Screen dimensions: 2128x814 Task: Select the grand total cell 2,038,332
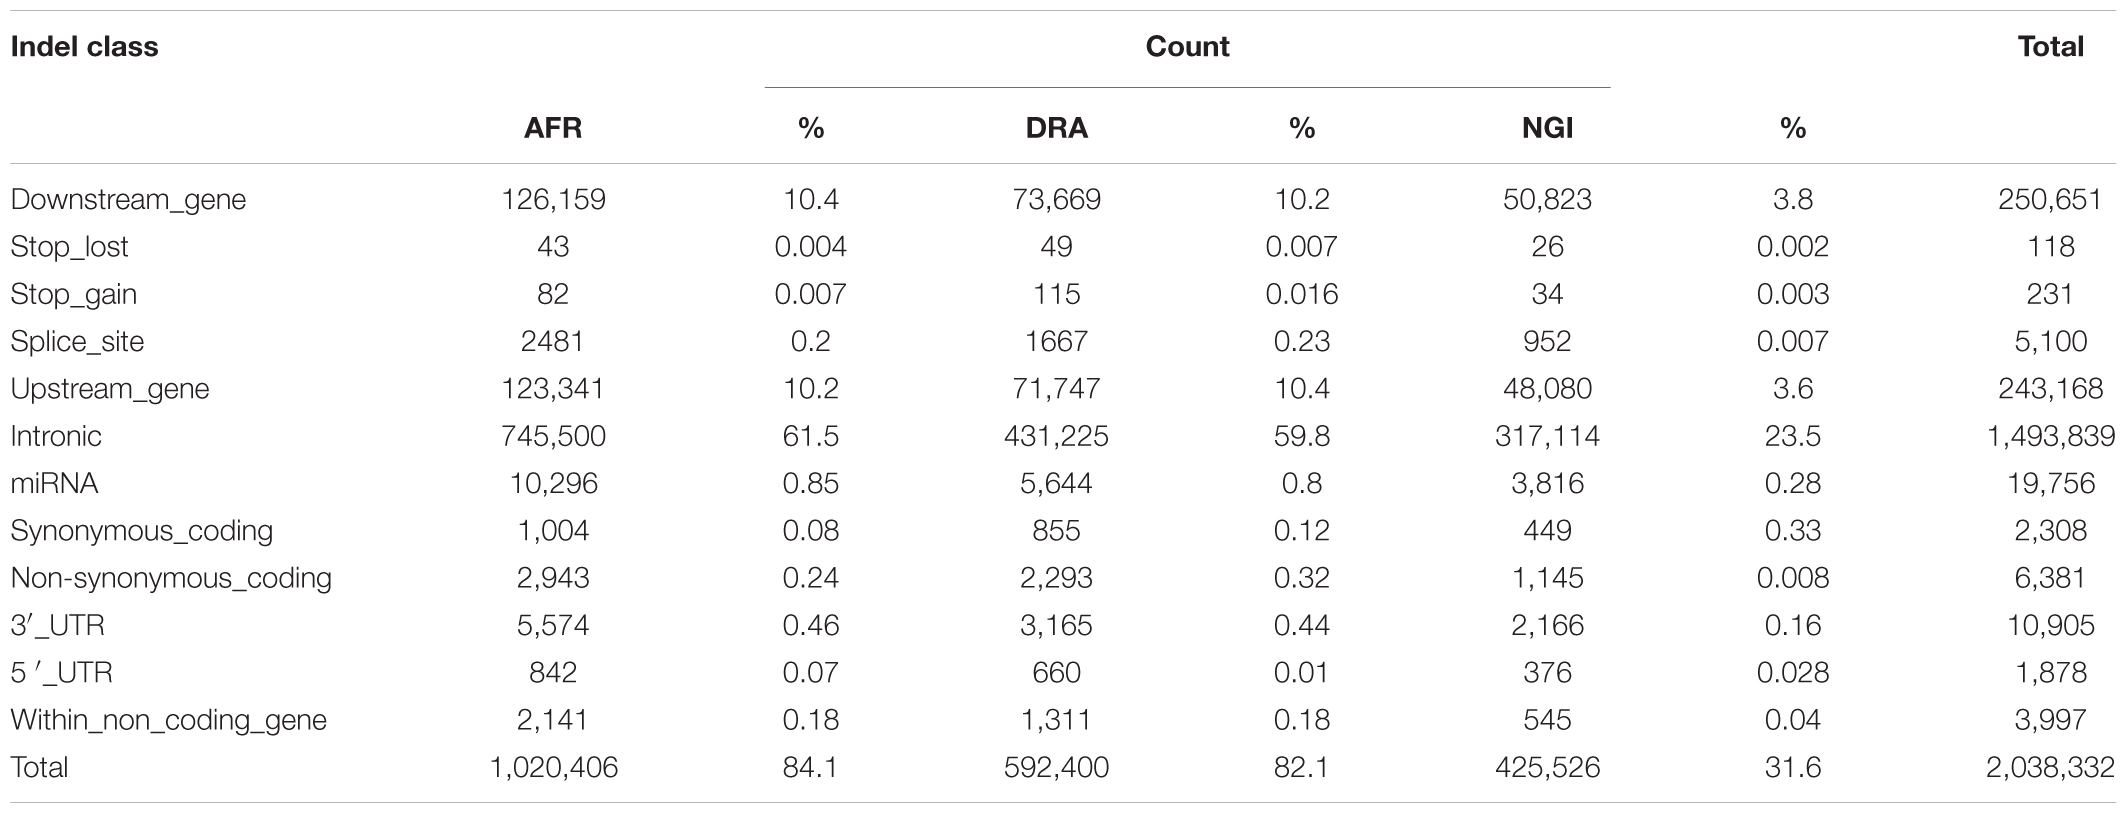tap(2050, 768)
